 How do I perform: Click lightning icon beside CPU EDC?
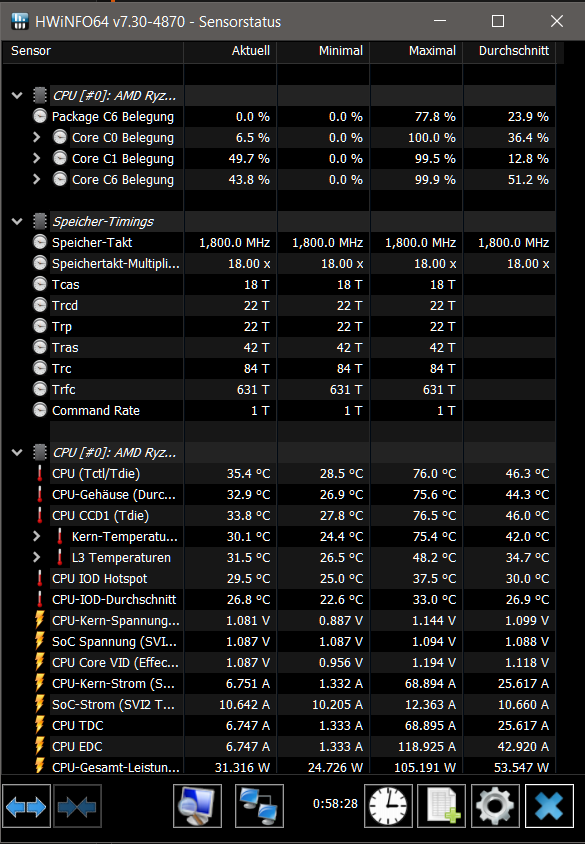click(x=39, y=746)
